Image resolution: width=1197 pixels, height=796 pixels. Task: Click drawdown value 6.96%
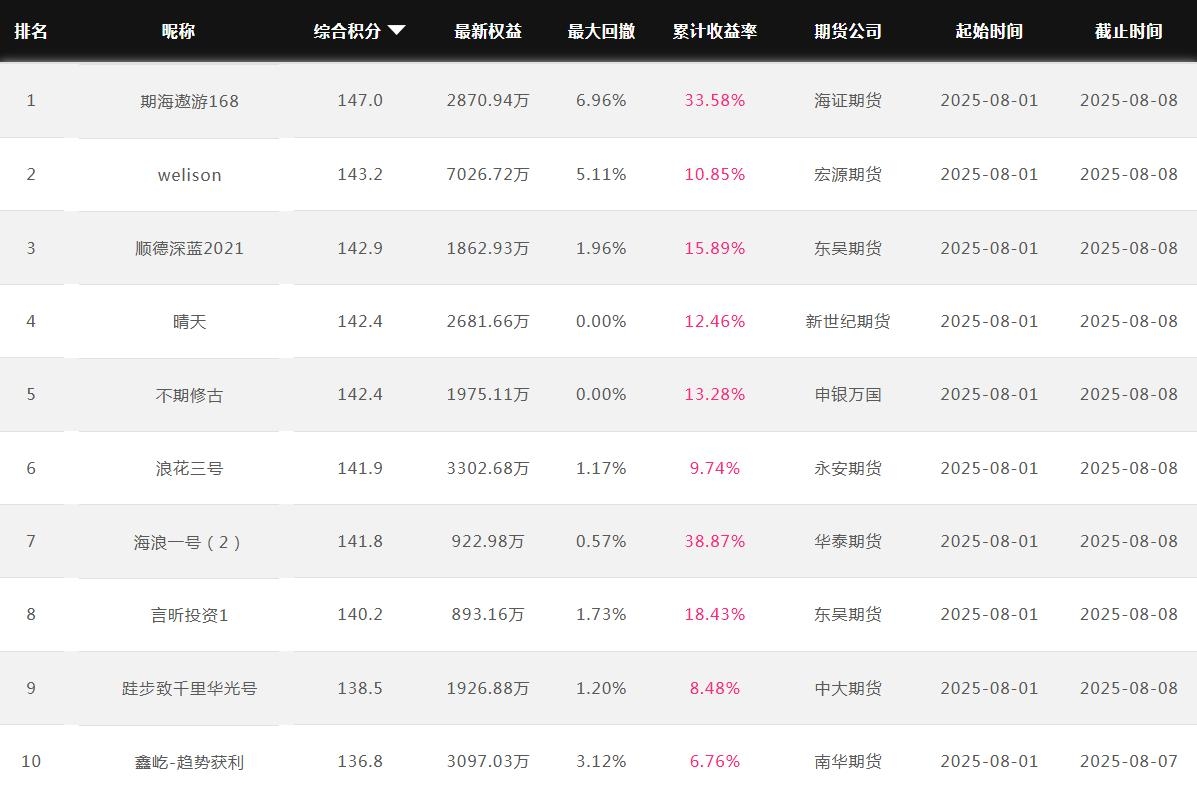[x=601, y=100]
